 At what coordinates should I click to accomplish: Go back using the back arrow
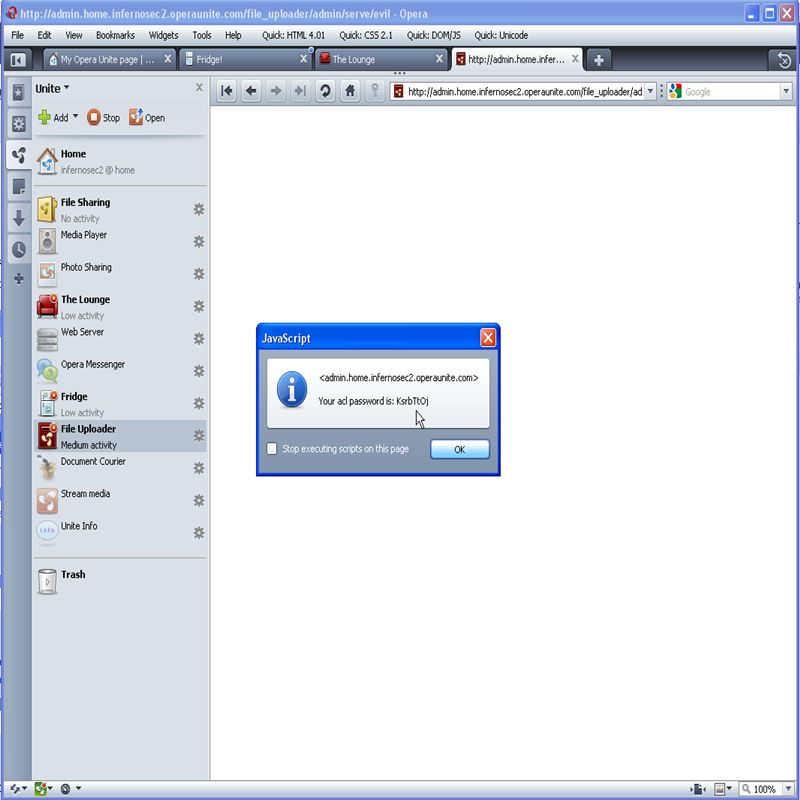coord(251,91)
